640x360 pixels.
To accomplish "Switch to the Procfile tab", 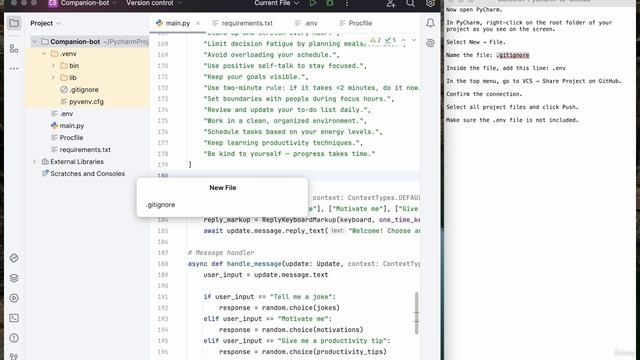I will click(356, 23).
